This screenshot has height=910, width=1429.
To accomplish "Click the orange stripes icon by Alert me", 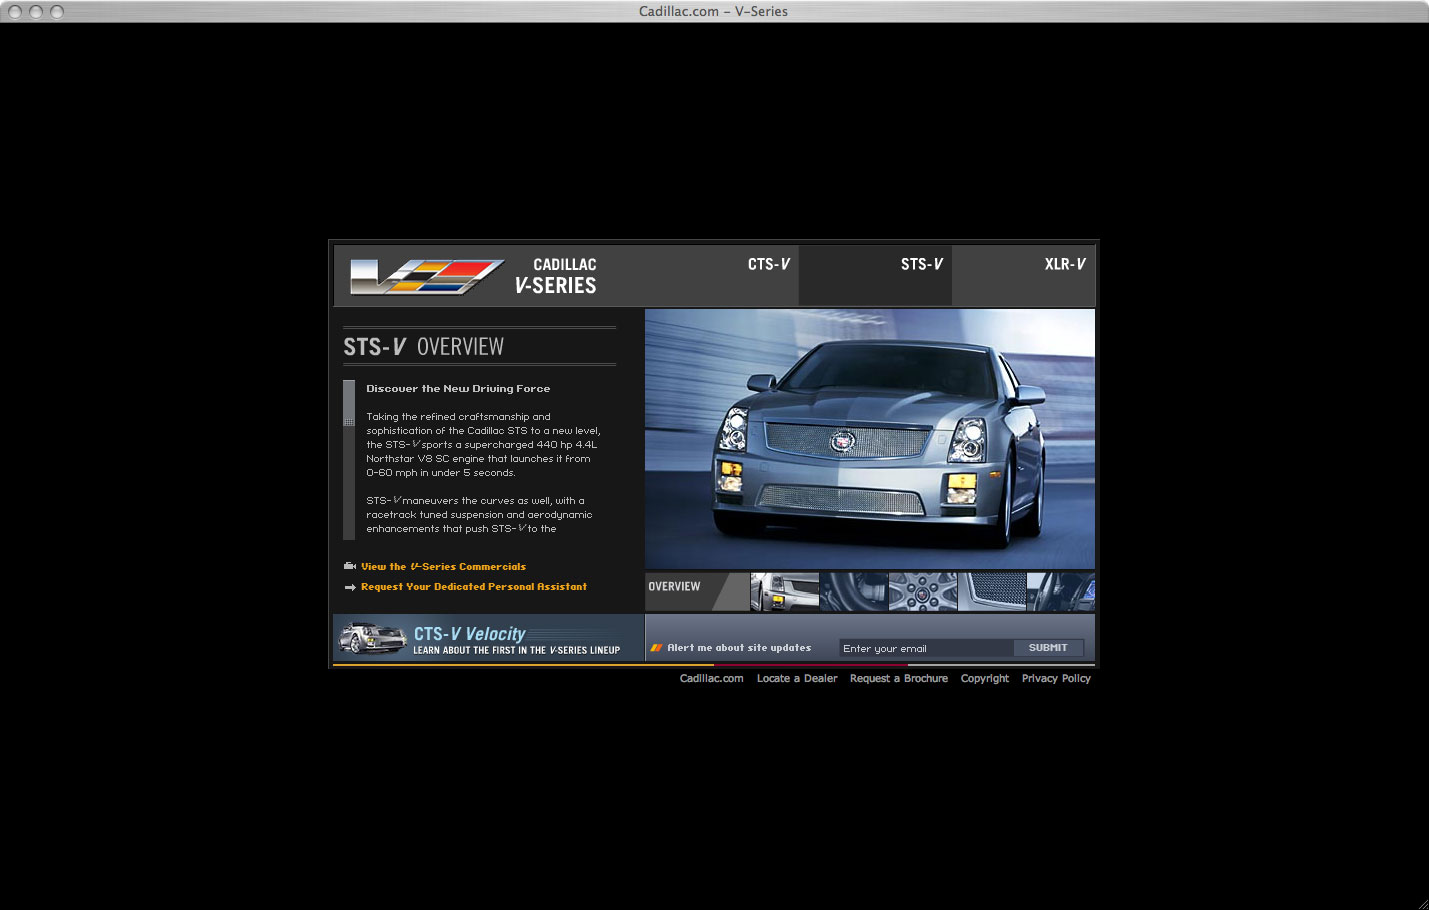I will (x=657, y=648).
